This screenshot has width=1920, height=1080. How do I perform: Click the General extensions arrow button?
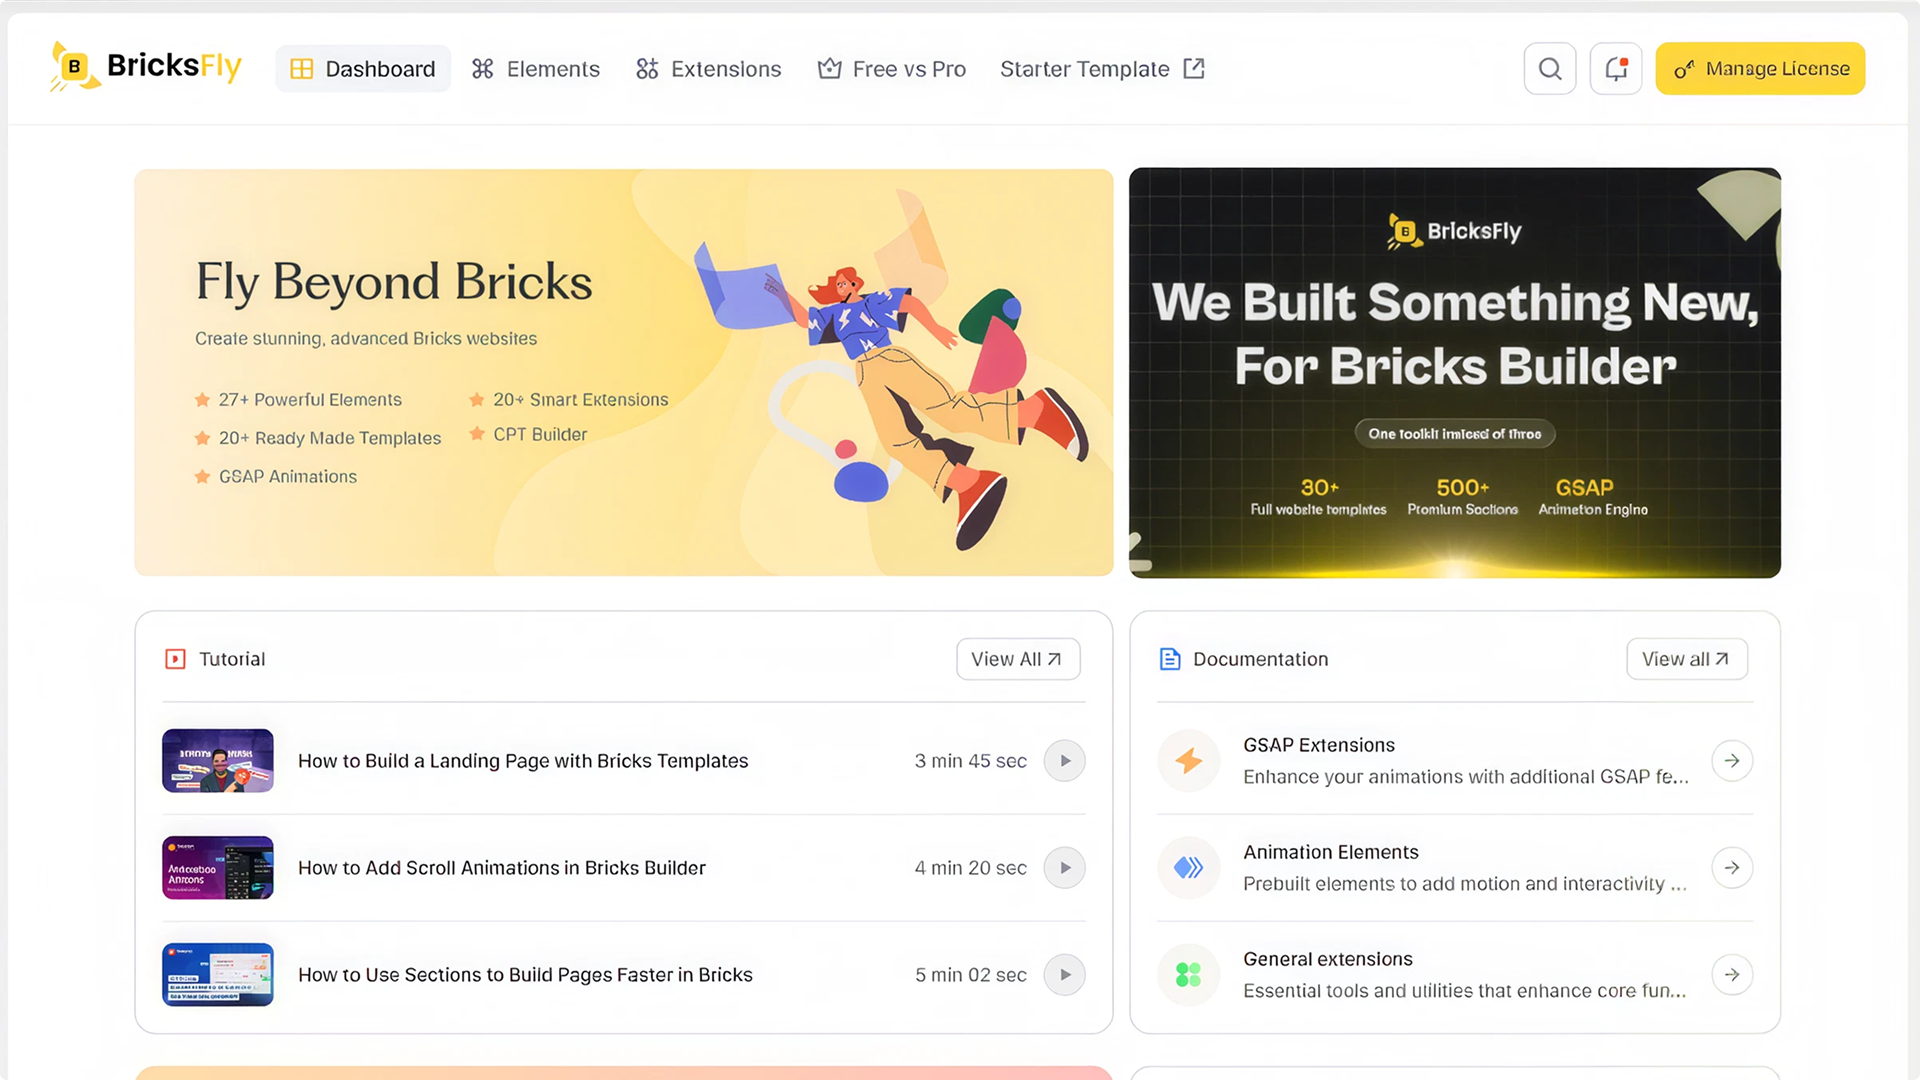(1732, 975)
